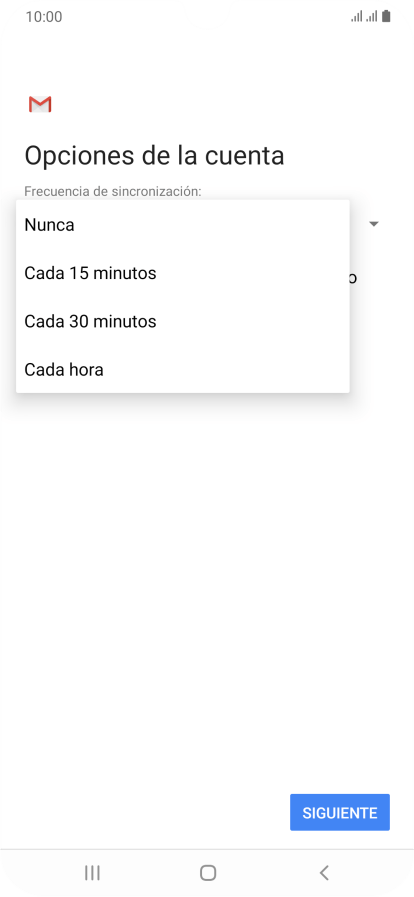This screenshot has height=897, width=414.
Task: Pick Cada 30 minutos from the list
Action: tap(183, 322)
